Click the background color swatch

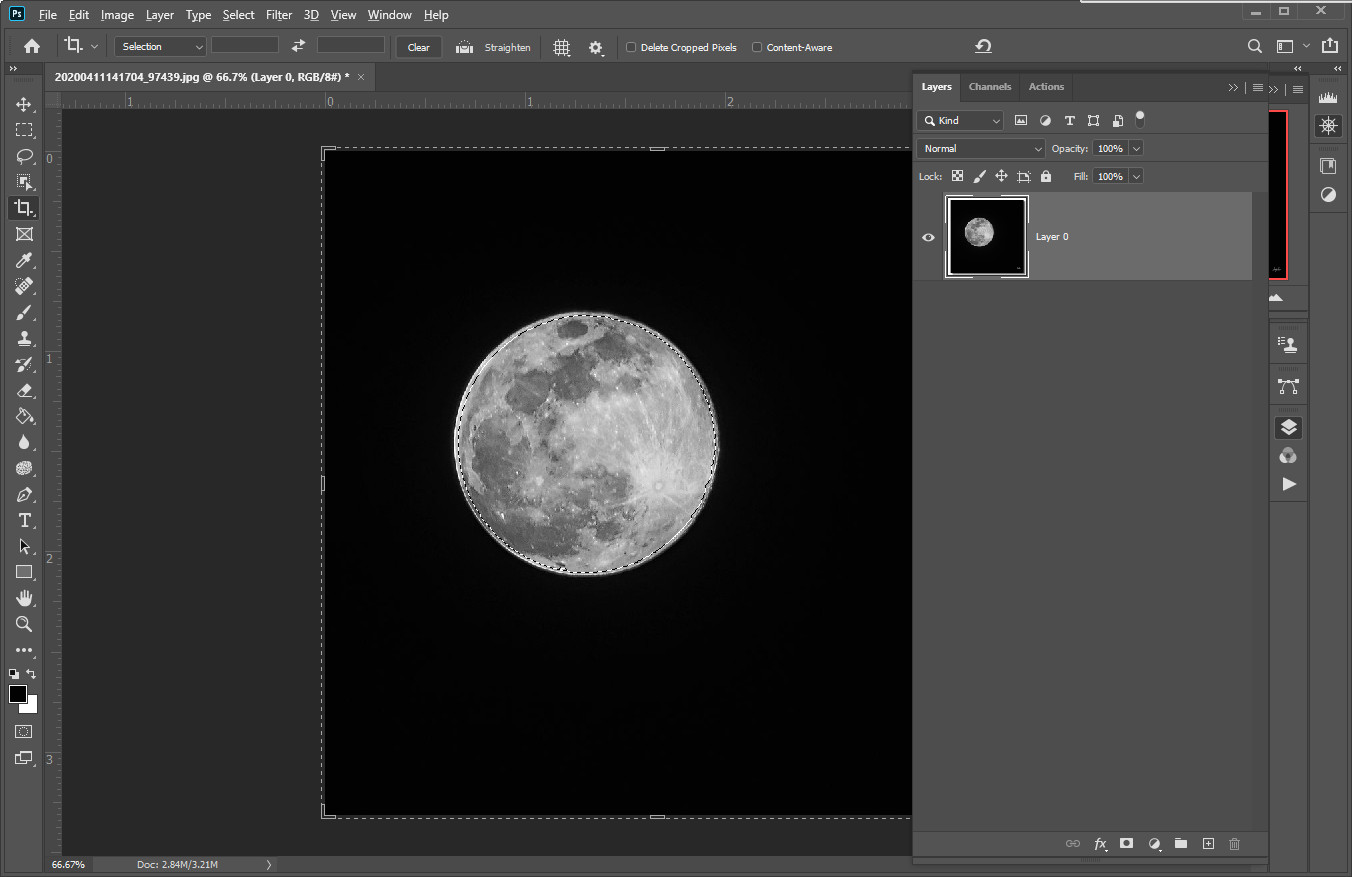click(30, 706)
